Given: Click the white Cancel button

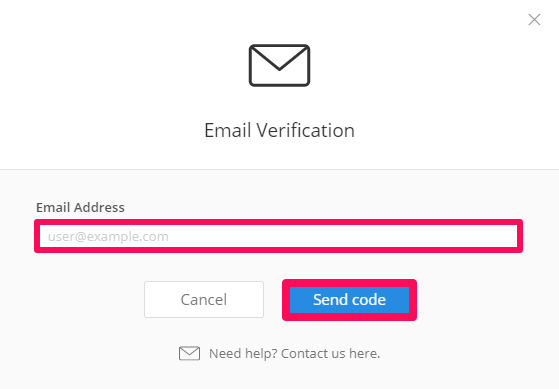Looking at the screenshot, I should point(204,300).
